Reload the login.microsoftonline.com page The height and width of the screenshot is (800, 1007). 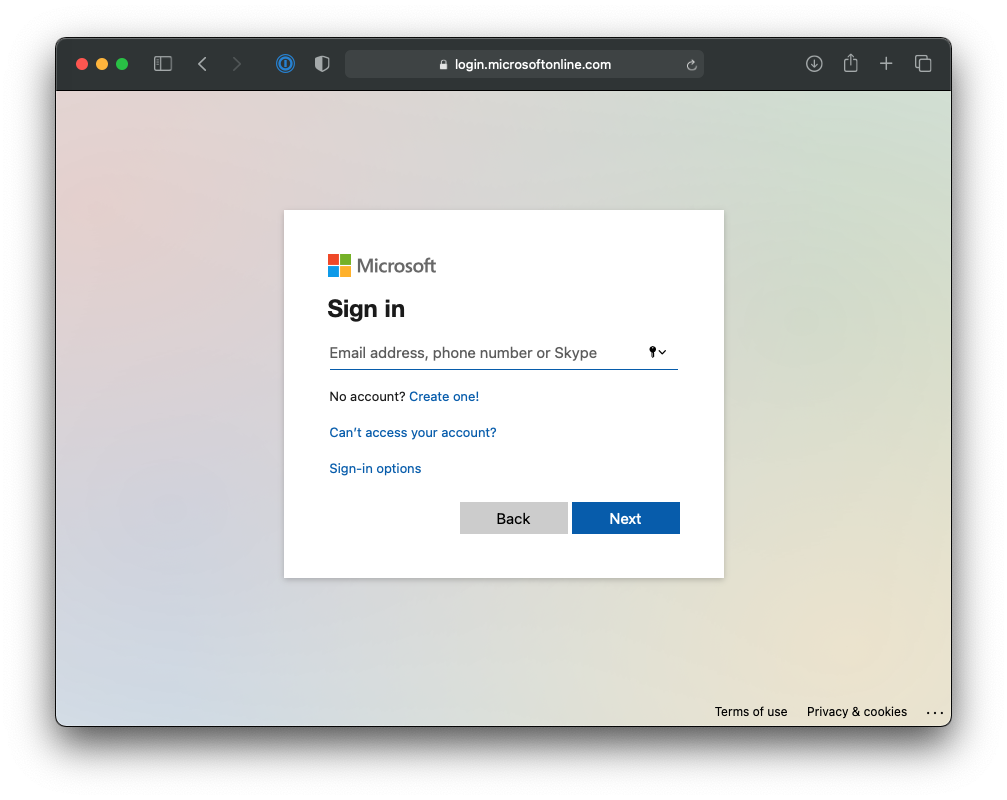(691, 65)
